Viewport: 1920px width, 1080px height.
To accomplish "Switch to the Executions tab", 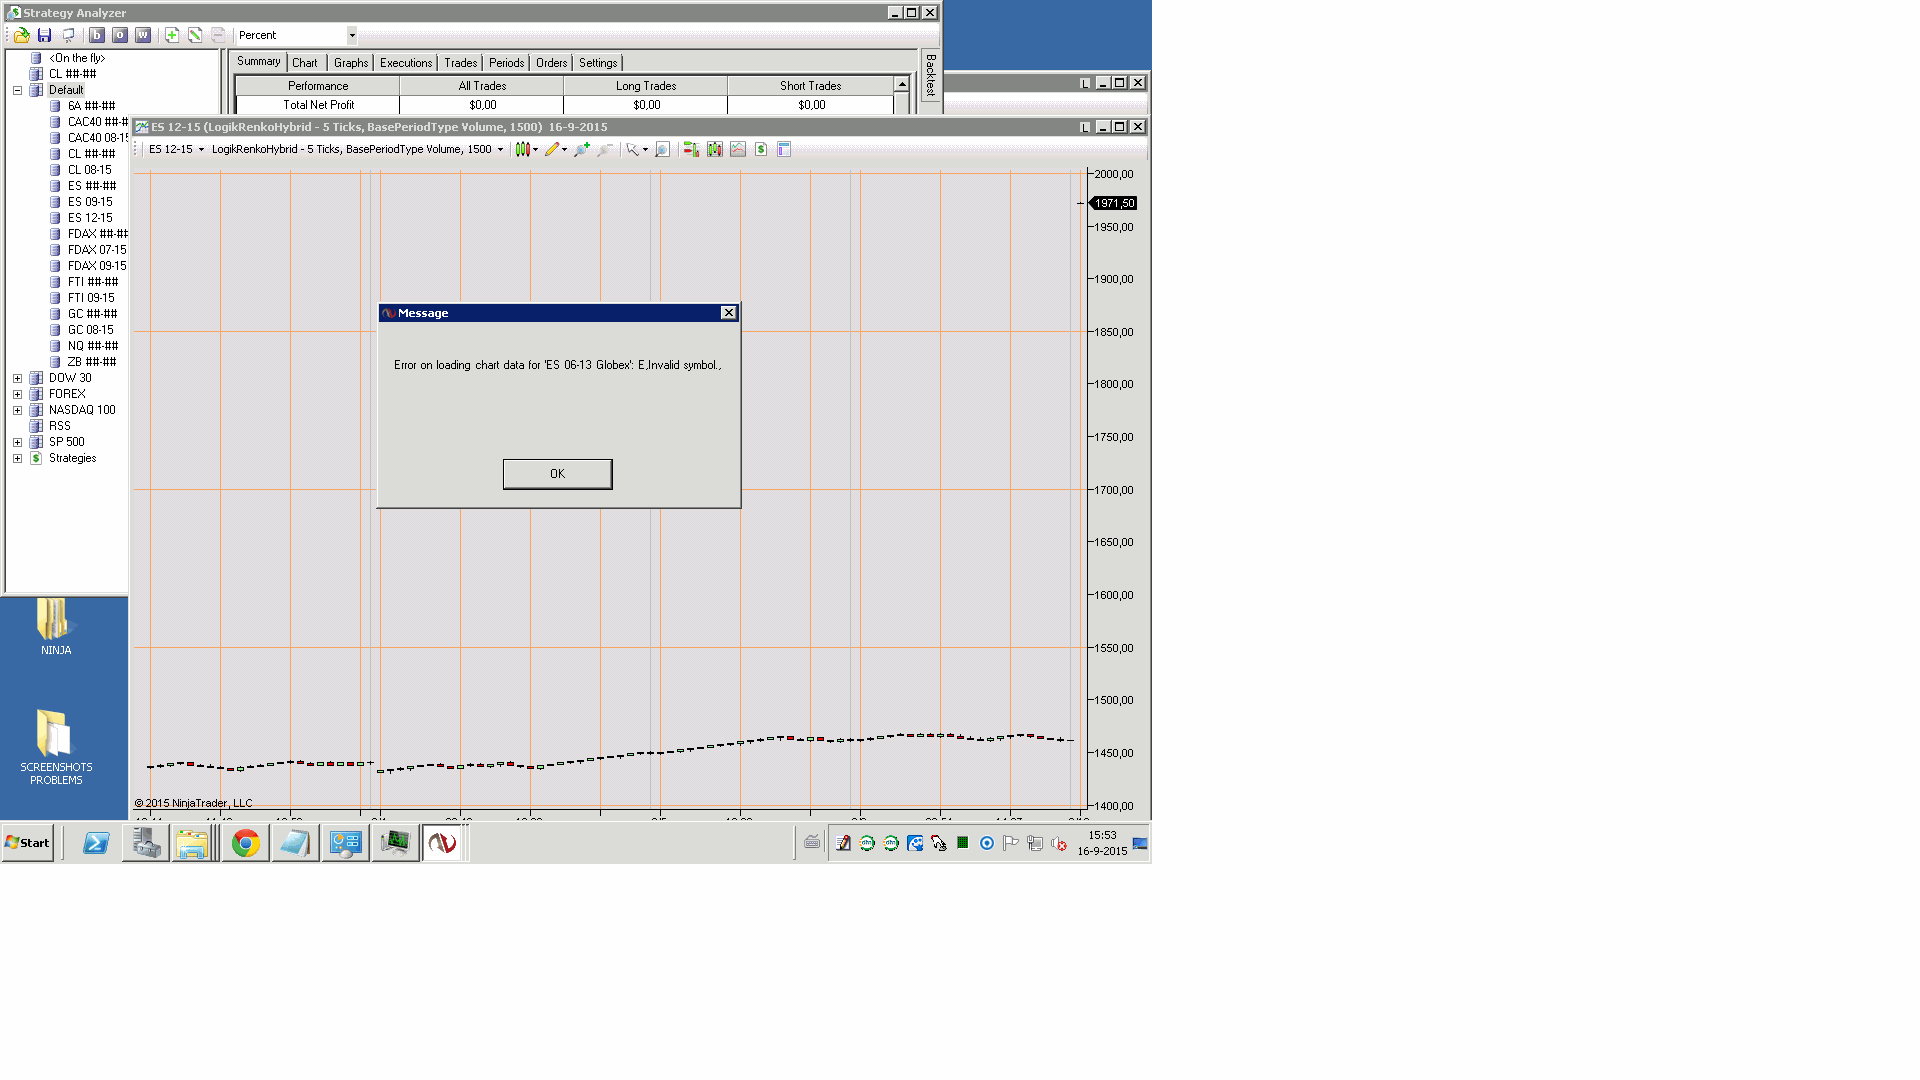I will tap(405, 63).
